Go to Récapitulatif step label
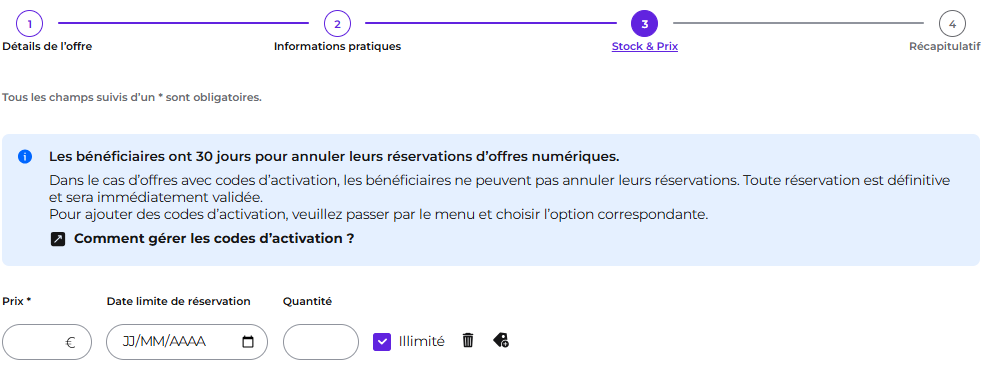 click(944, 47)
